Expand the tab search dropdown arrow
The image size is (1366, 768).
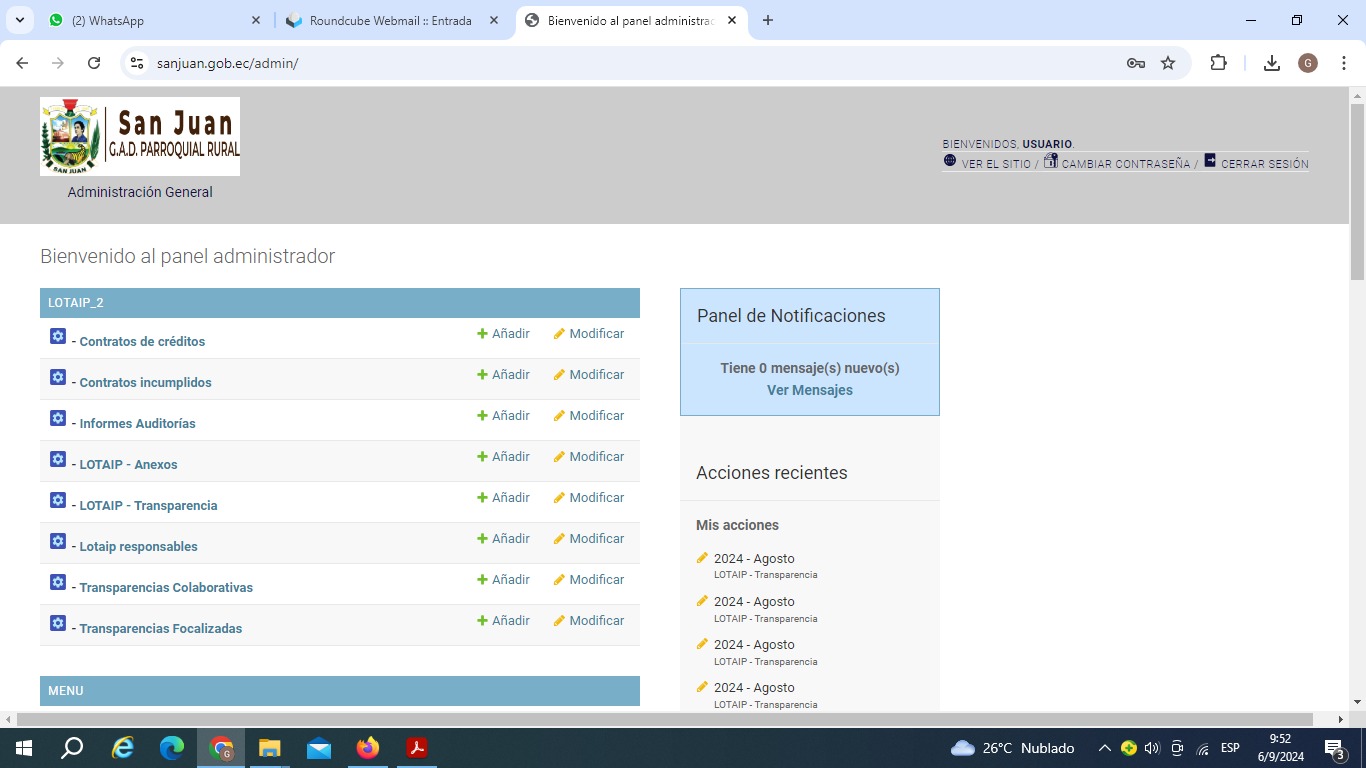pyautogui.click(x=19, y=20)
